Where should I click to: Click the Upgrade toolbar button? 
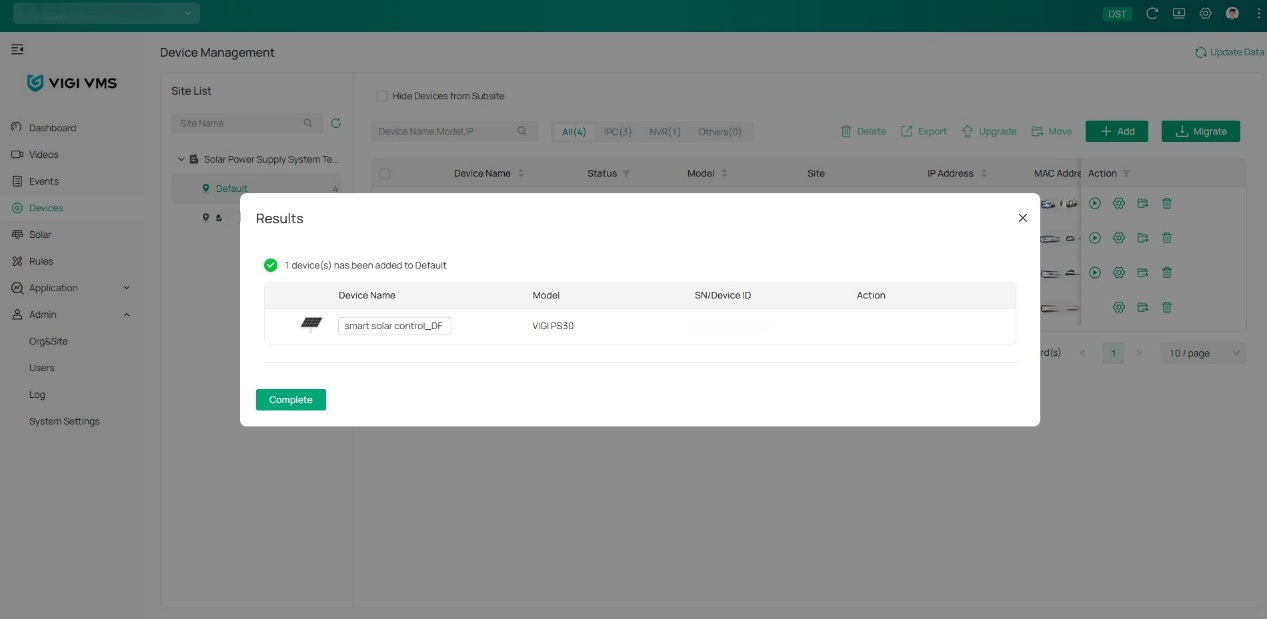(x=989, y=131)
